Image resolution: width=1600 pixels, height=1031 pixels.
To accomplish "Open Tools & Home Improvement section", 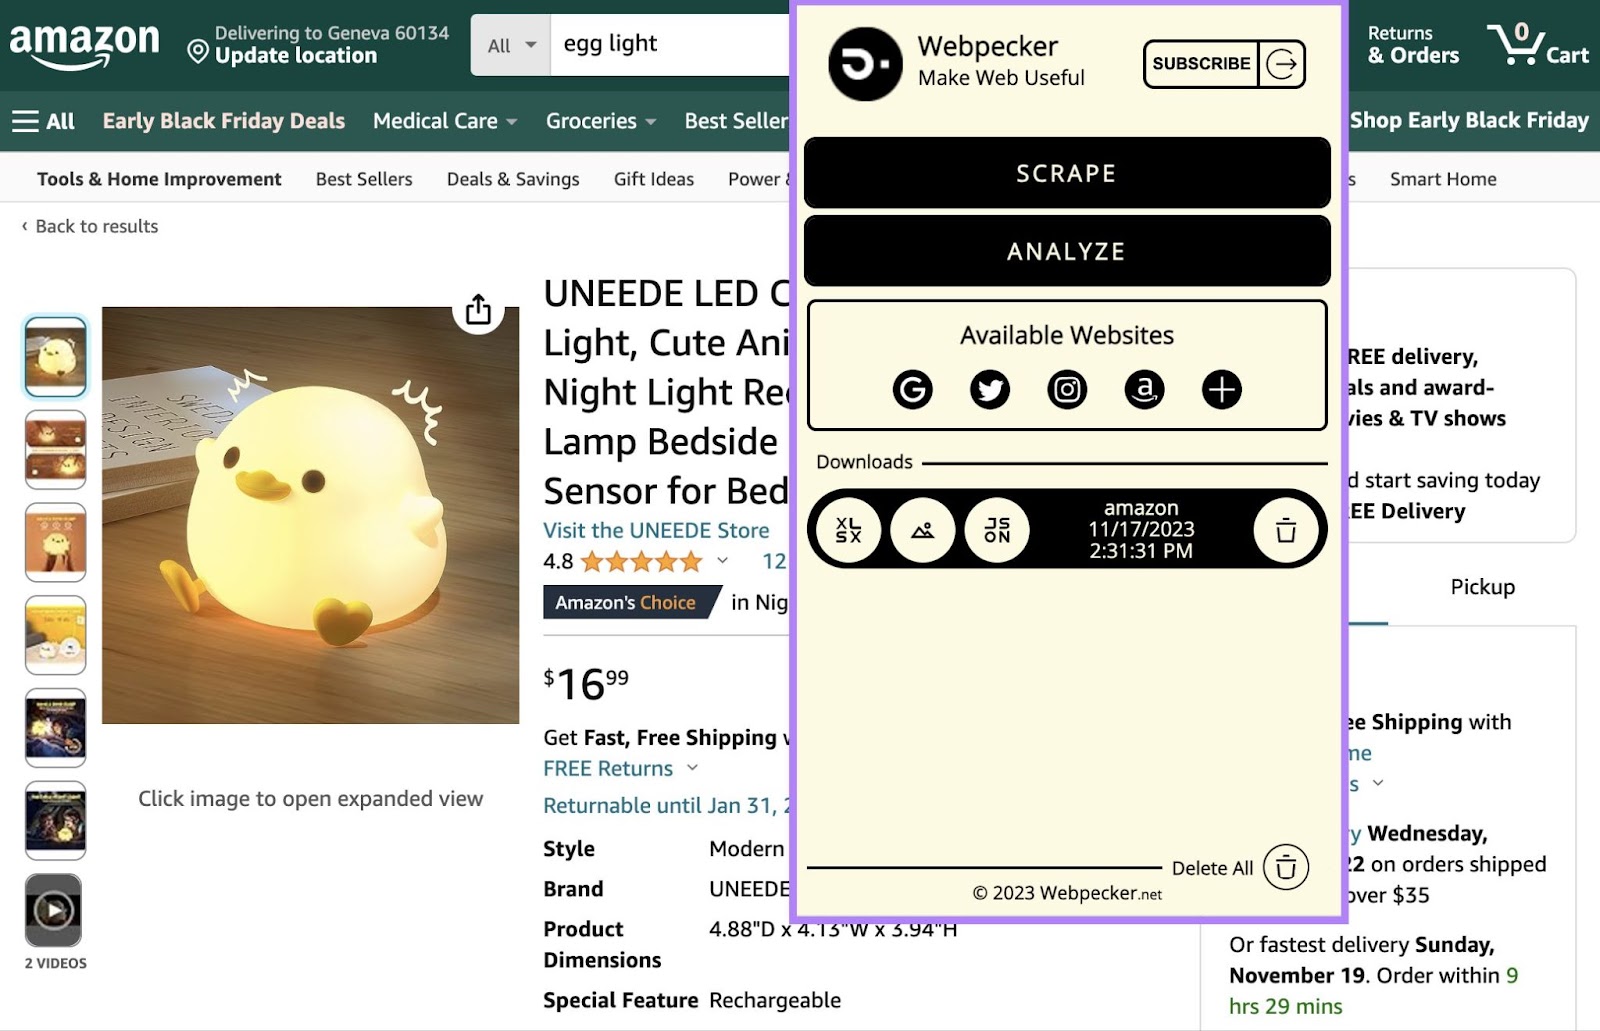I will coord(159,179).
